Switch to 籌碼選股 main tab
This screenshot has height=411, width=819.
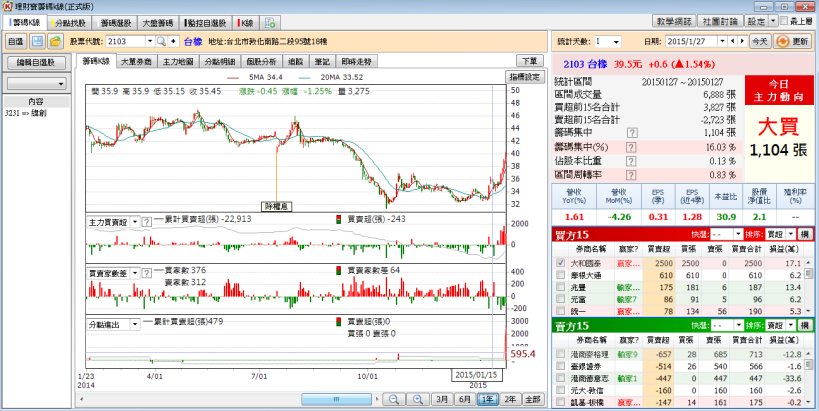(x=116, y=22)
